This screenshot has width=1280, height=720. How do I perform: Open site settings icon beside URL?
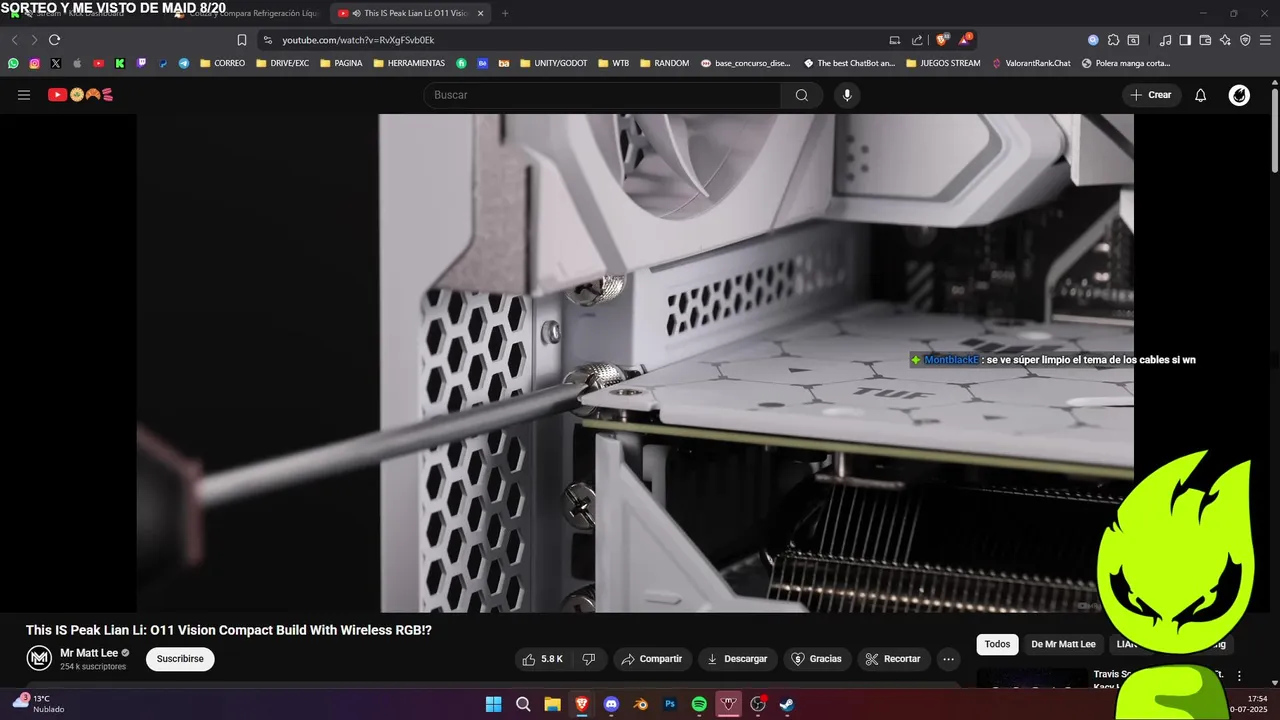267,40
